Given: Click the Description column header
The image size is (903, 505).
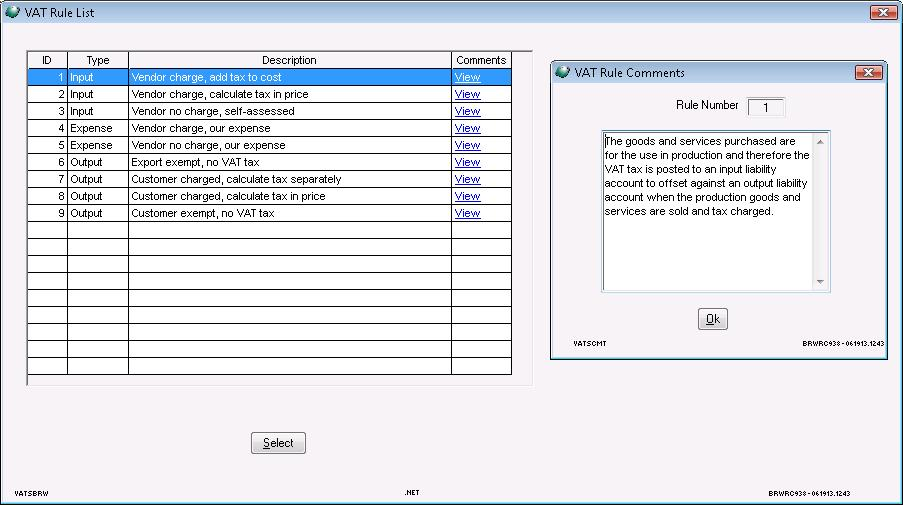Looking at the screenshot, I should pos(290,60).
